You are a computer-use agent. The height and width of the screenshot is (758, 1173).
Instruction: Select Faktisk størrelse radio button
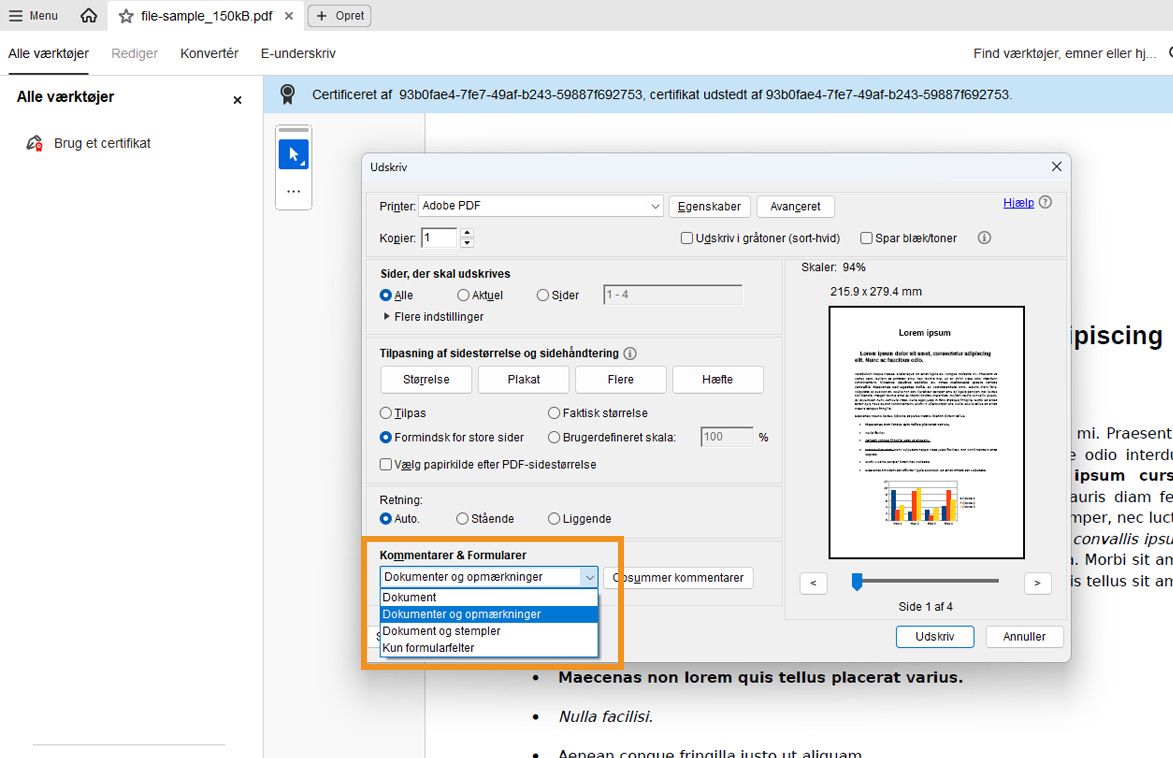coord(554,413)
